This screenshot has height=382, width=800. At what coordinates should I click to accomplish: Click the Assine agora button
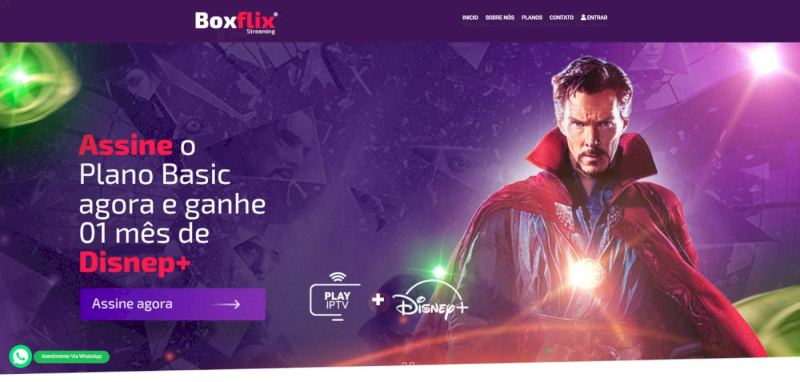pyautogui.click(x=172, y=304)
